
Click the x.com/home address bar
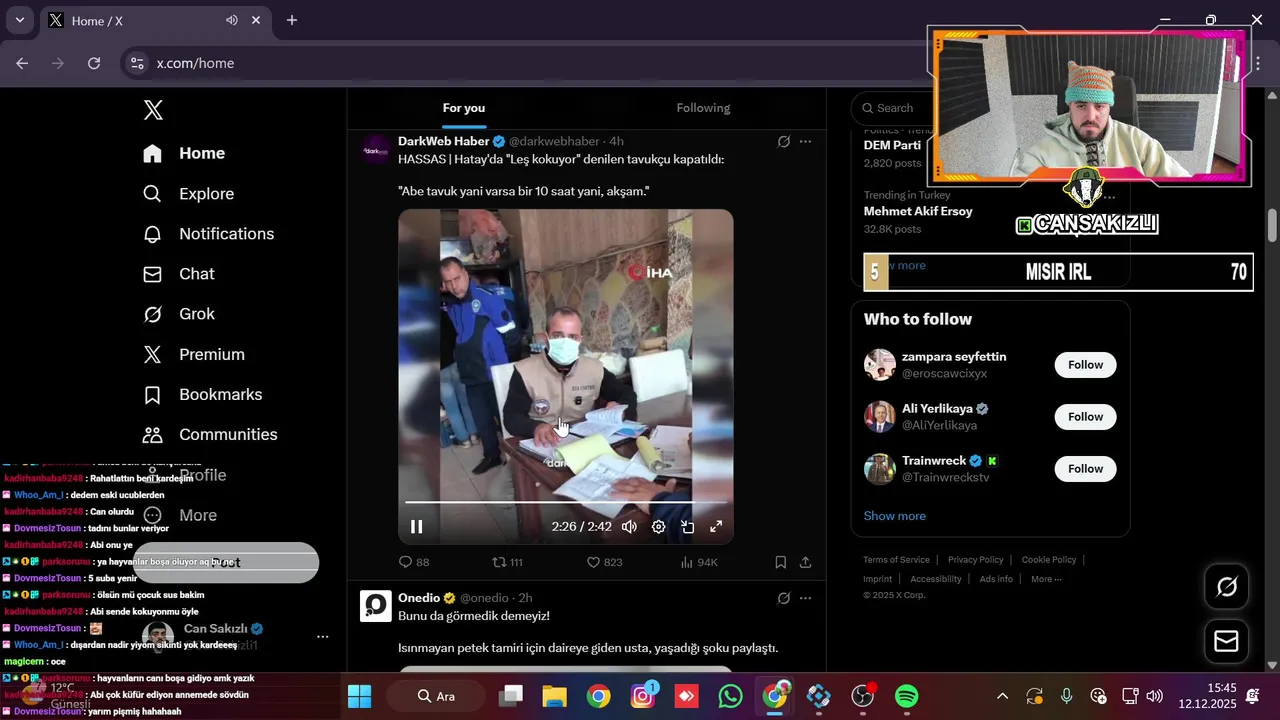[195, 63]
